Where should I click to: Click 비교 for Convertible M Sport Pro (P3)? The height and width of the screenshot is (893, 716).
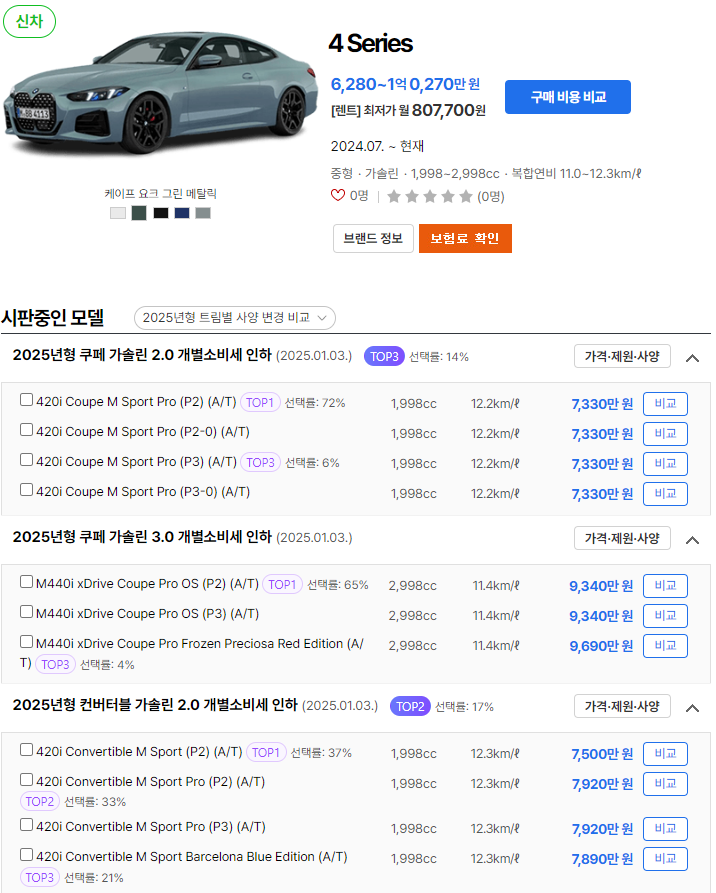point(665,829)
